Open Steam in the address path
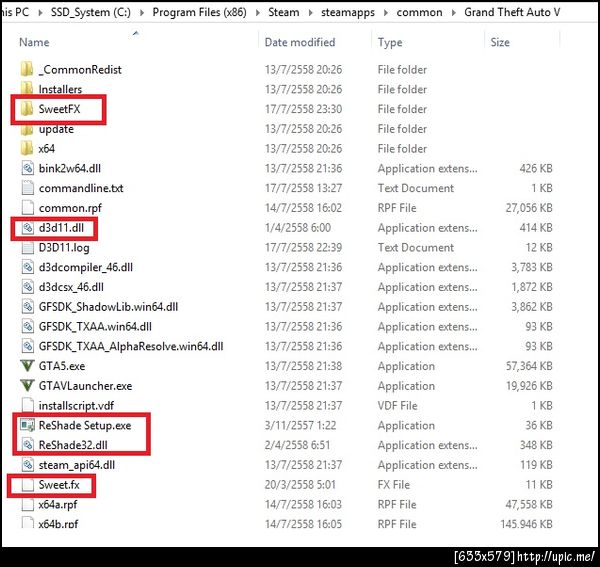This screenshot has width=600, height=567. 284,12
